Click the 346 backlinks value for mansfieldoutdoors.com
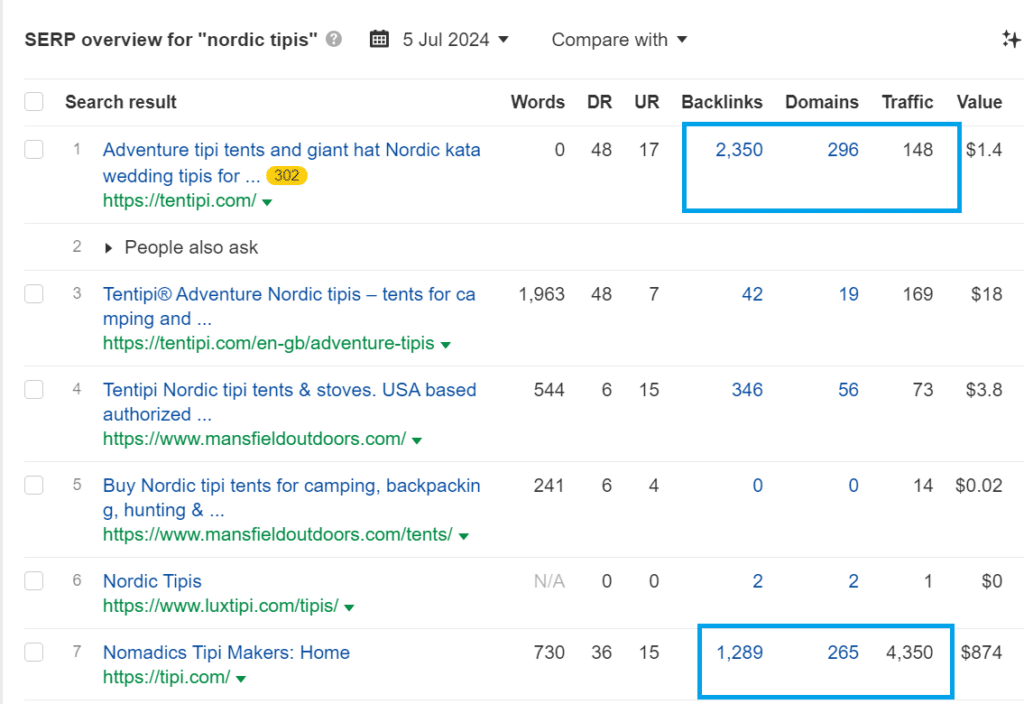The image size is (1024, 704). pyautogui.click(x=746, y=390)
